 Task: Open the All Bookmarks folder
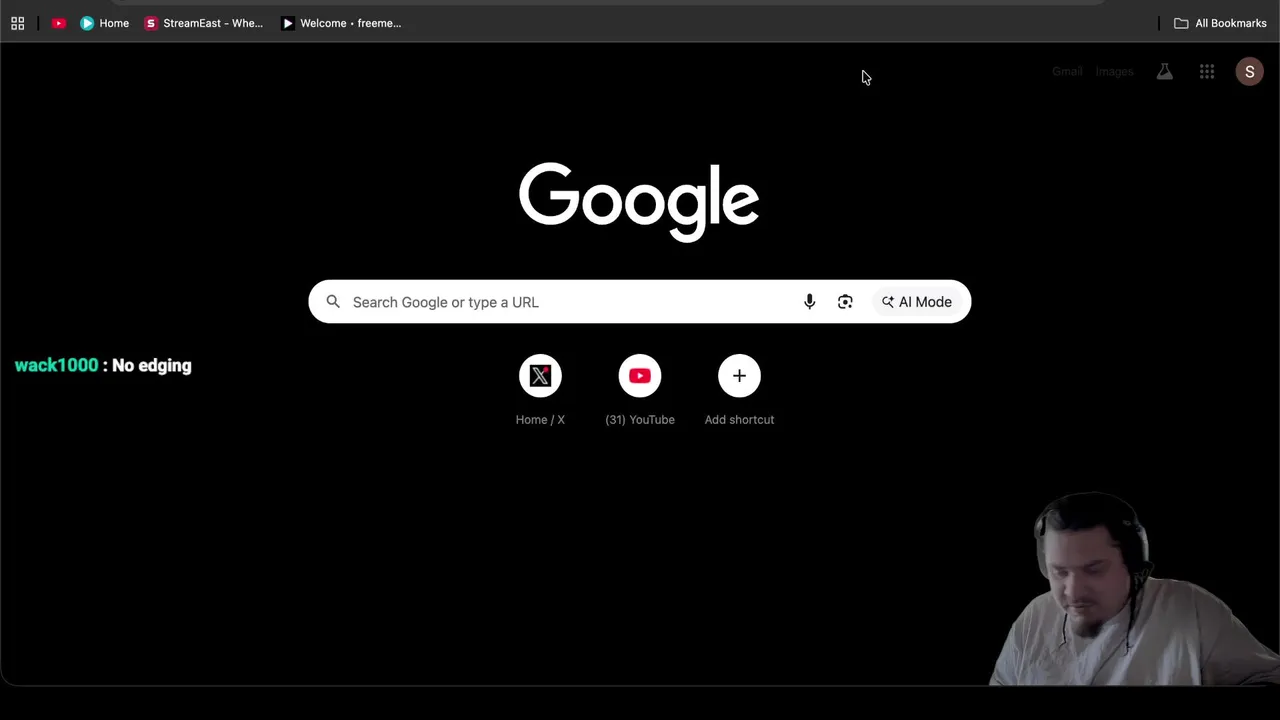pyautogui.click(x=1220, y=23)
